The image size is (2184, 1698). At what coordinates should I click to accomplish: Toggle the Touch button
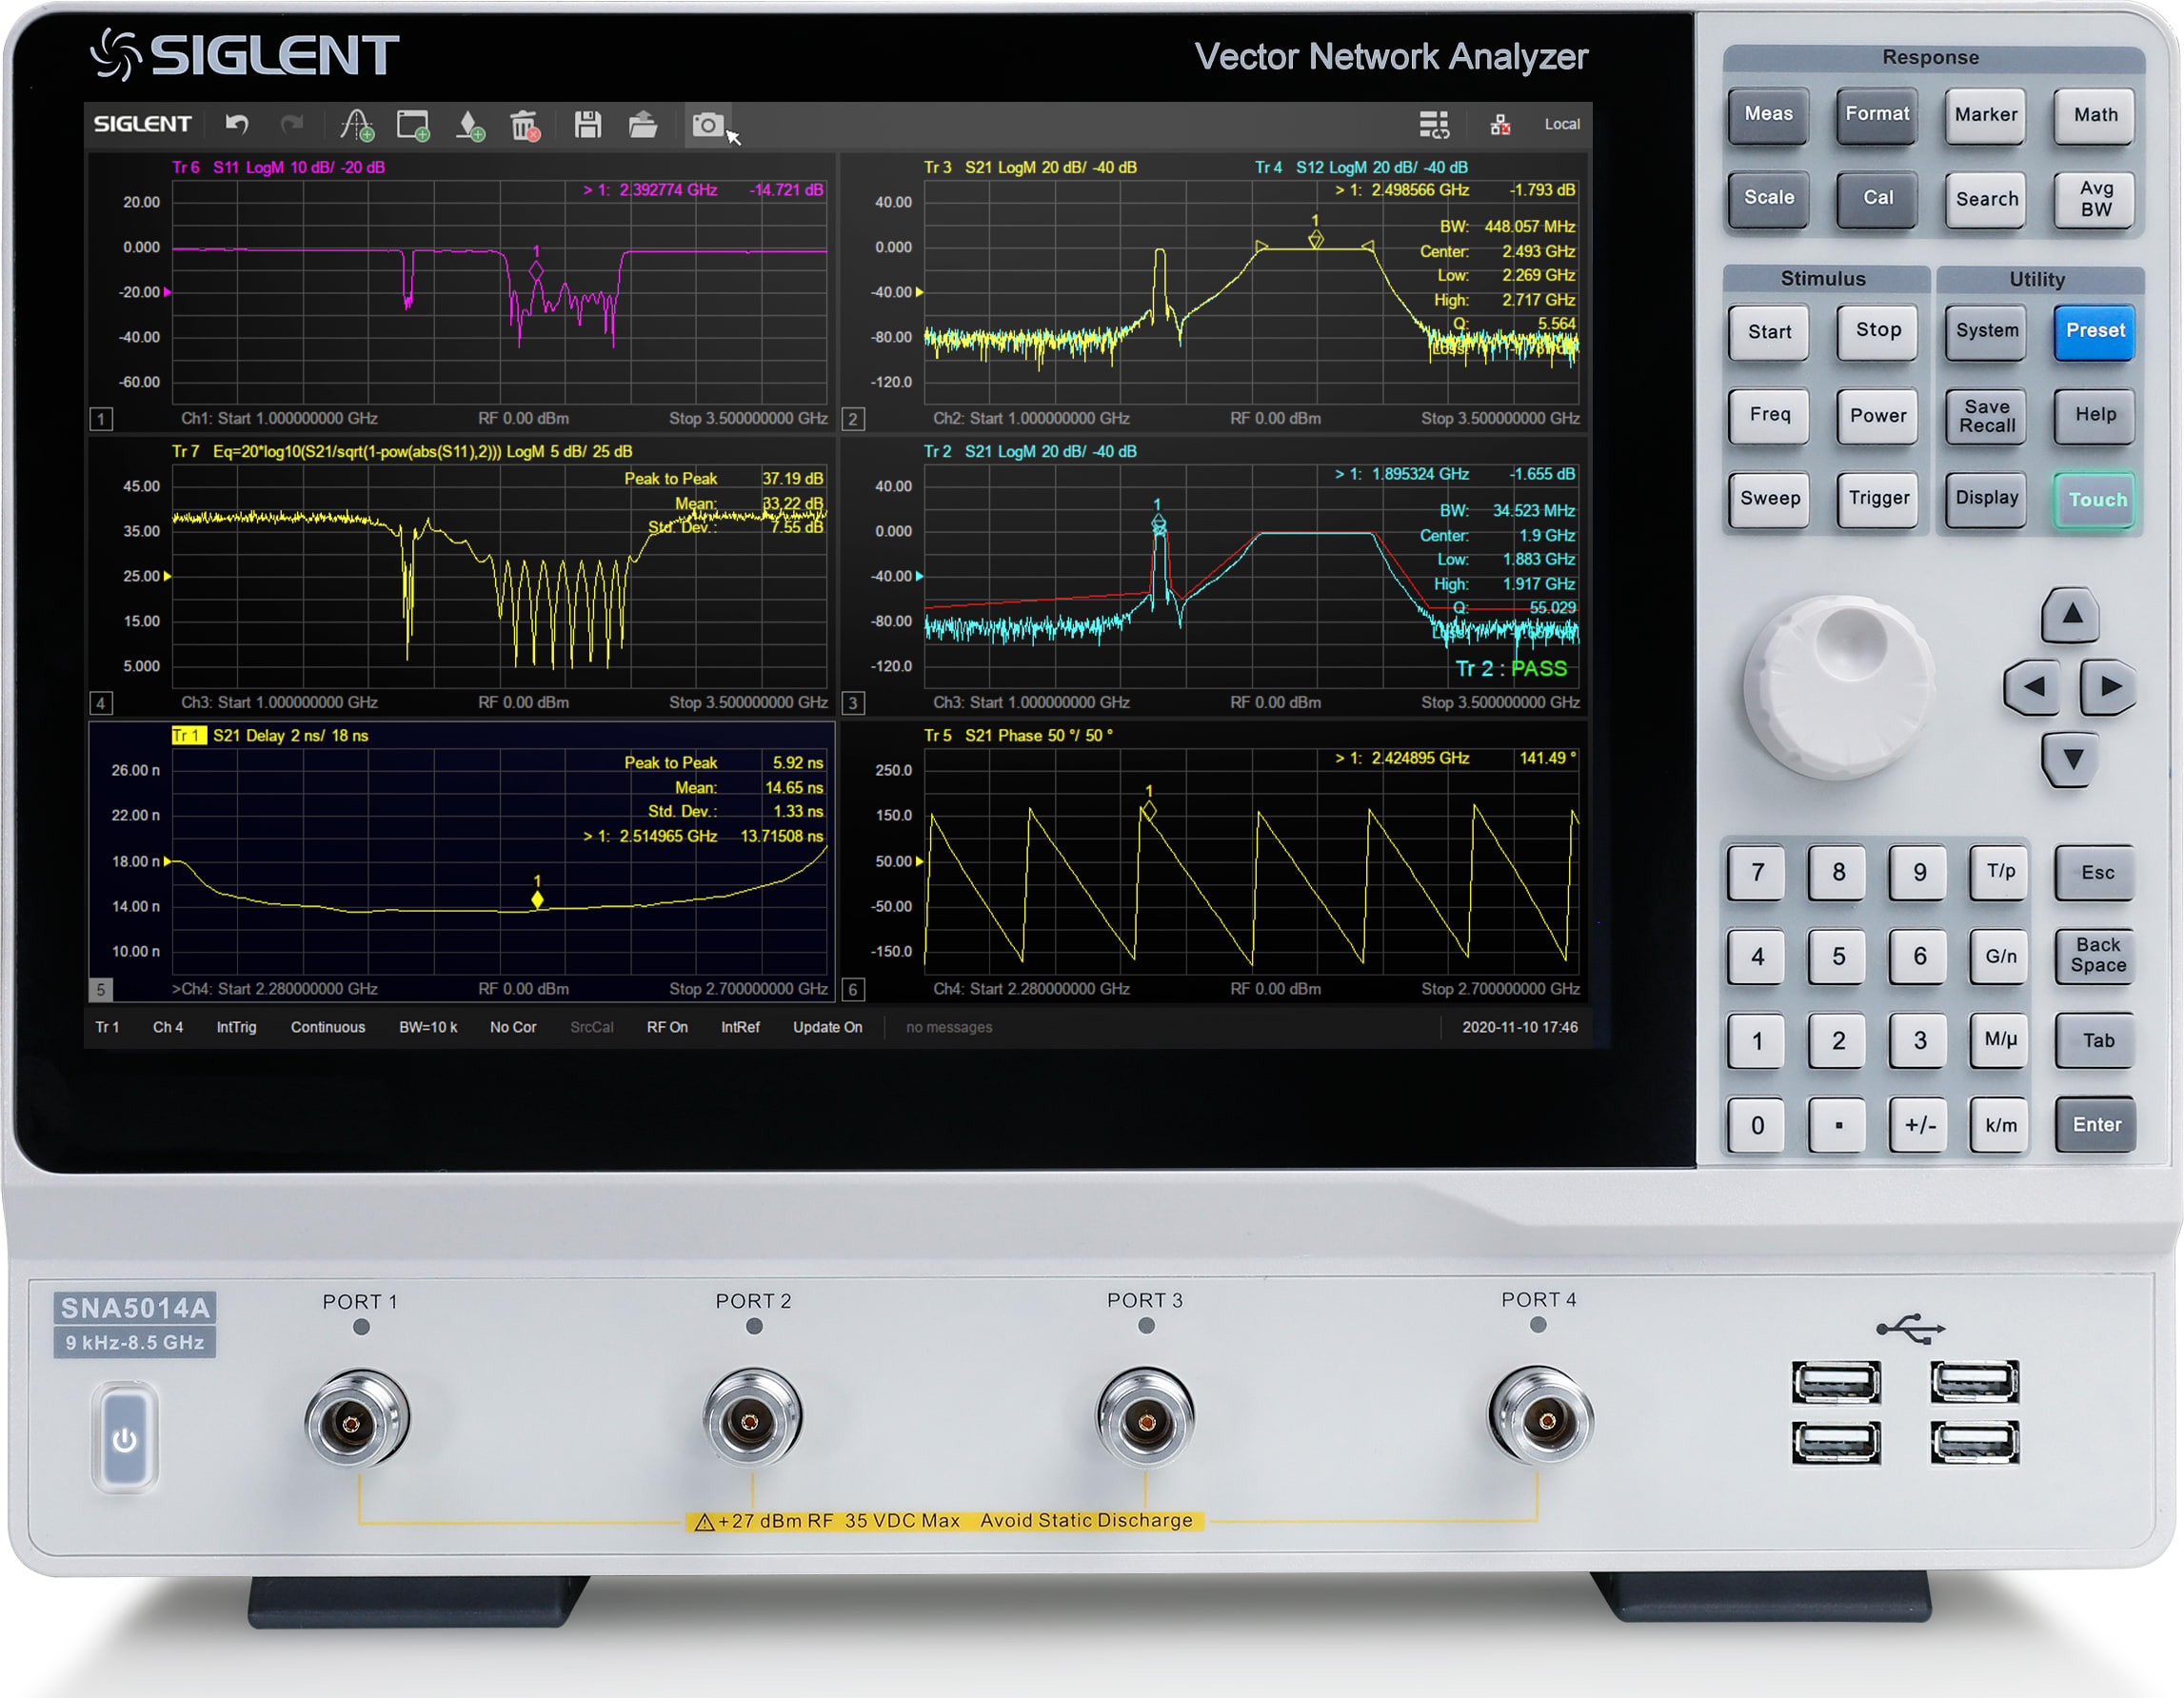(2097, 499)
